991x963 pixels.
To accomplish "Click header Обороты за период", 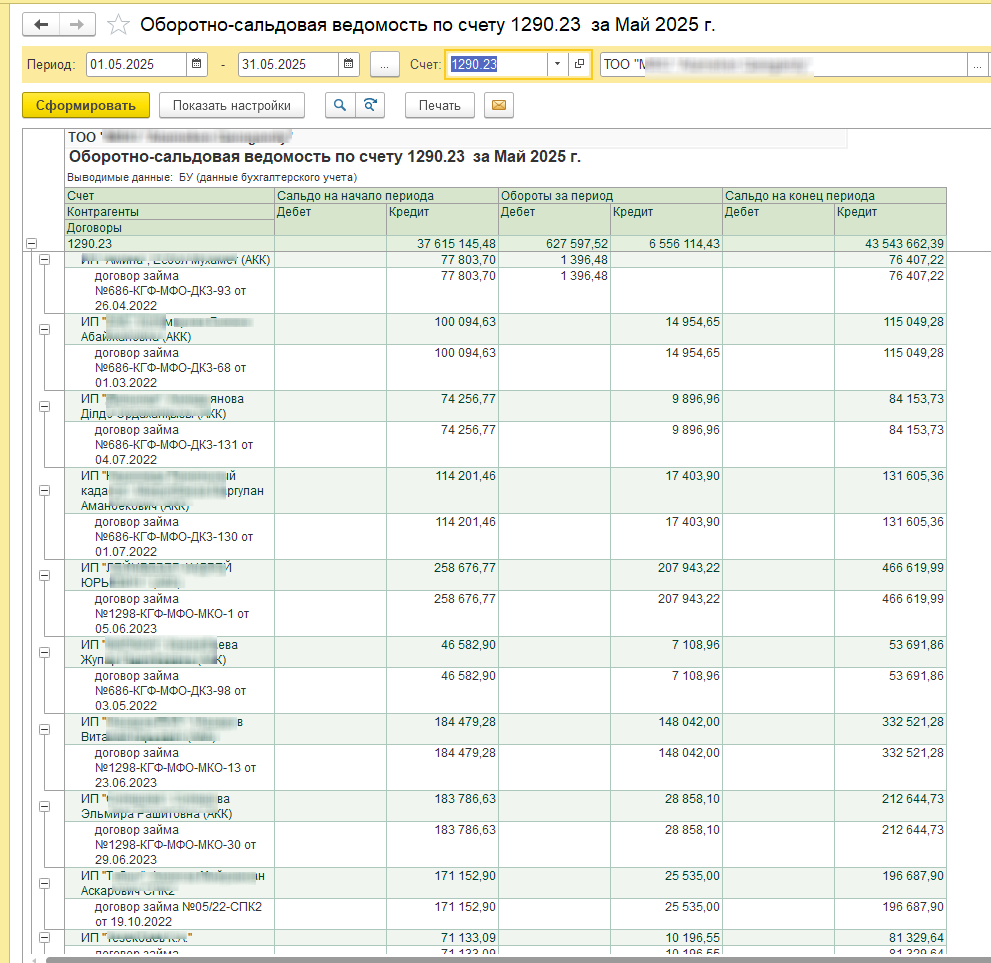I will pos(611,196).
